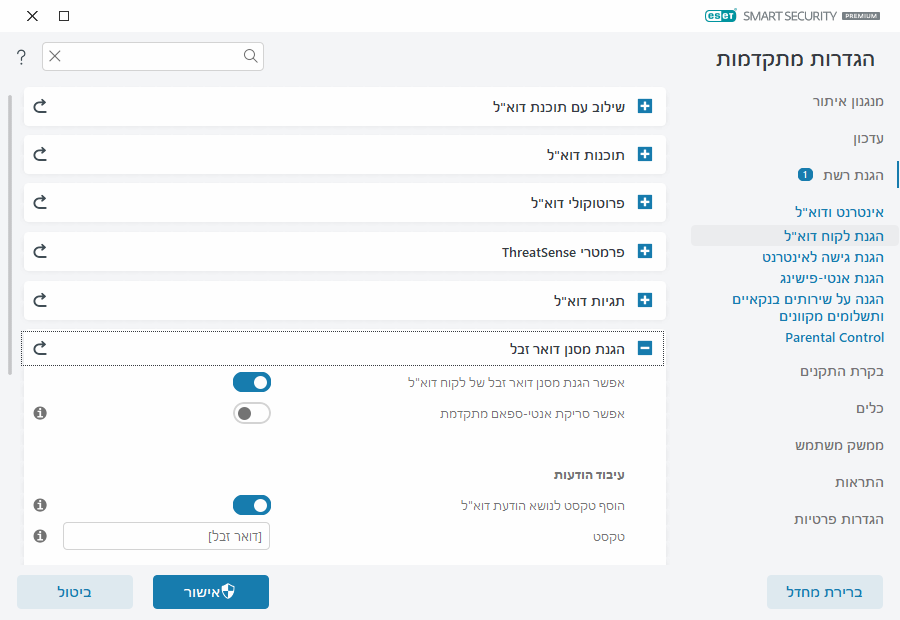Click the info icon beside the טקסט field
Image resolution: width=900 pixels, height=620 pixels.
point(41,536)
